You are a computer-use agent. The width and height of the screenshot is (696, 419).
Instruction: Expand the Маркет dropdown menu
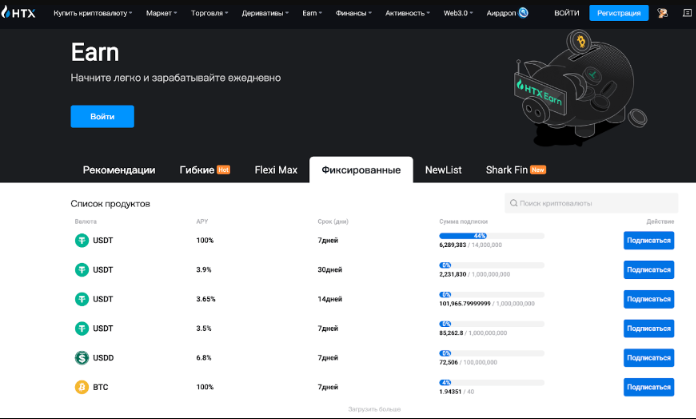click(x=162, y=13)
